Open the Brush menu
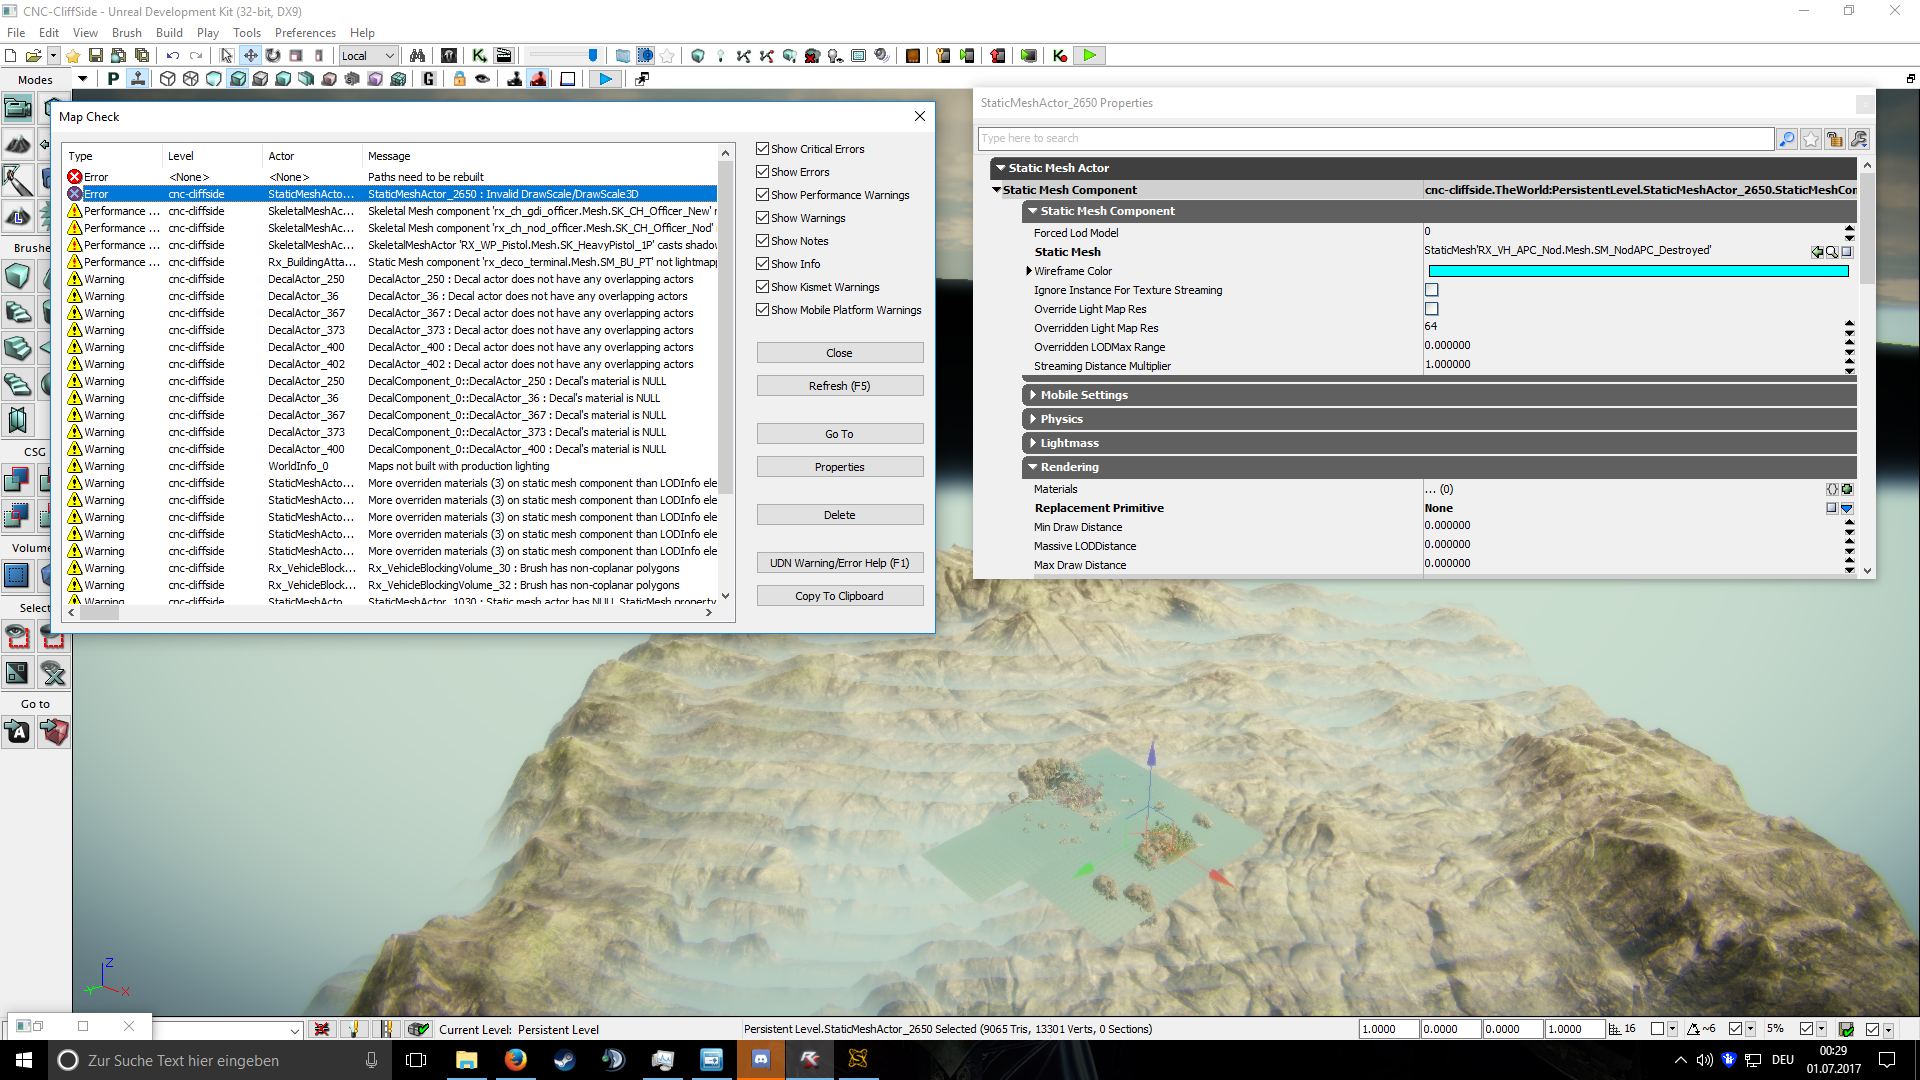Screen dimensions: 1920x1080 [126, 33]
